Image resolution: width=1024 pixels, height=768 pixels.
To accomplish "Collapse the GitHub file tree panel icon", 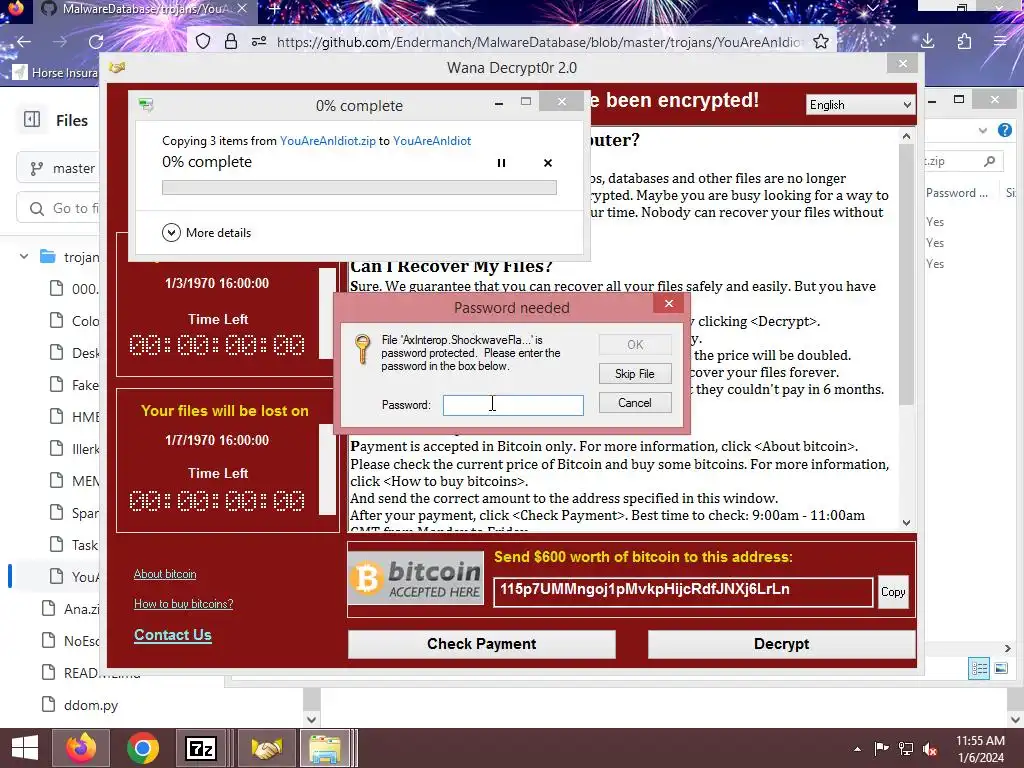I will click(x=32, y=120).
